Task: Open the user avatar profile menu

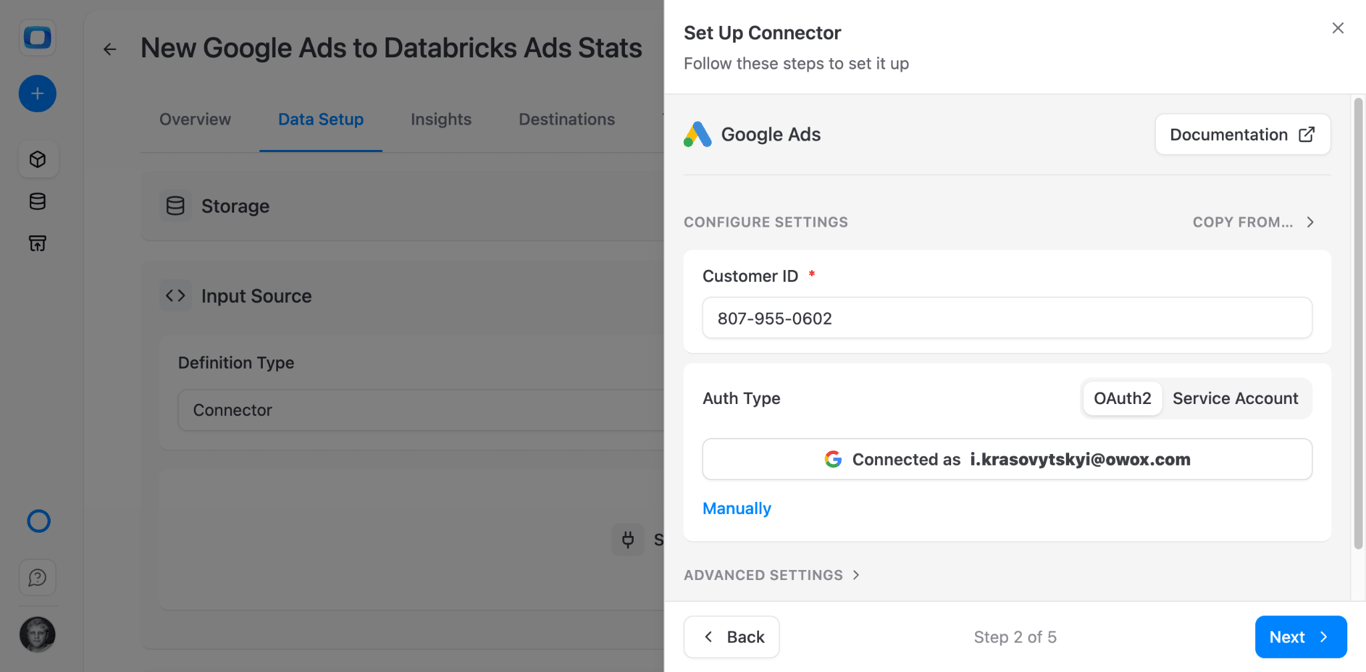Action: click(37, 635)
